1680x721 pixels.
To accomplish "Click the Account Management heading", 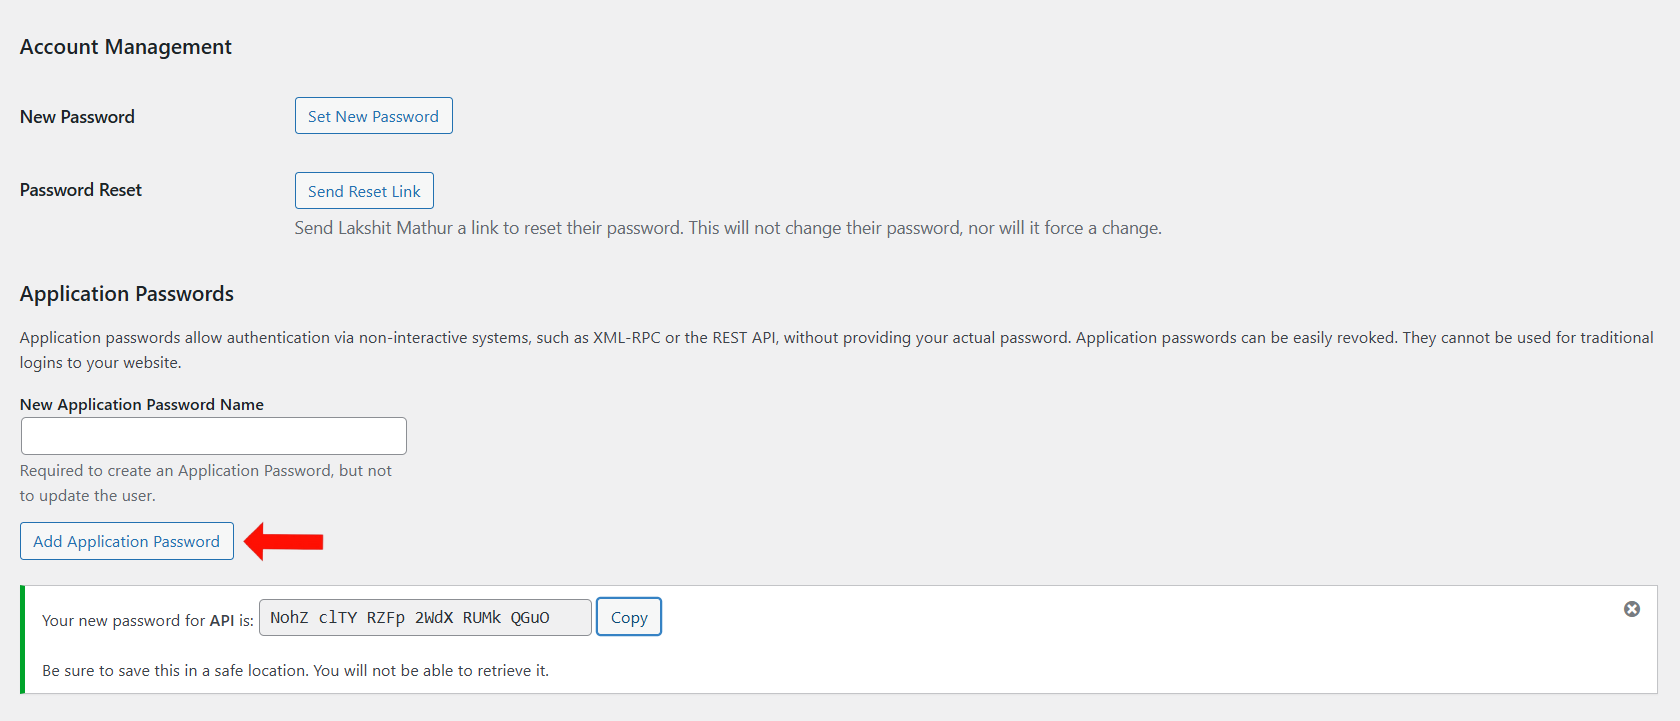I will [x=125, y=47].
